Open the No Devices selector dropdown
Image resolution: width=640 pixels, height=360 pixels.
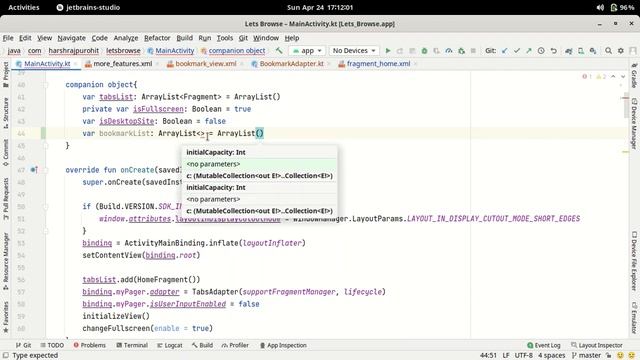354,51
